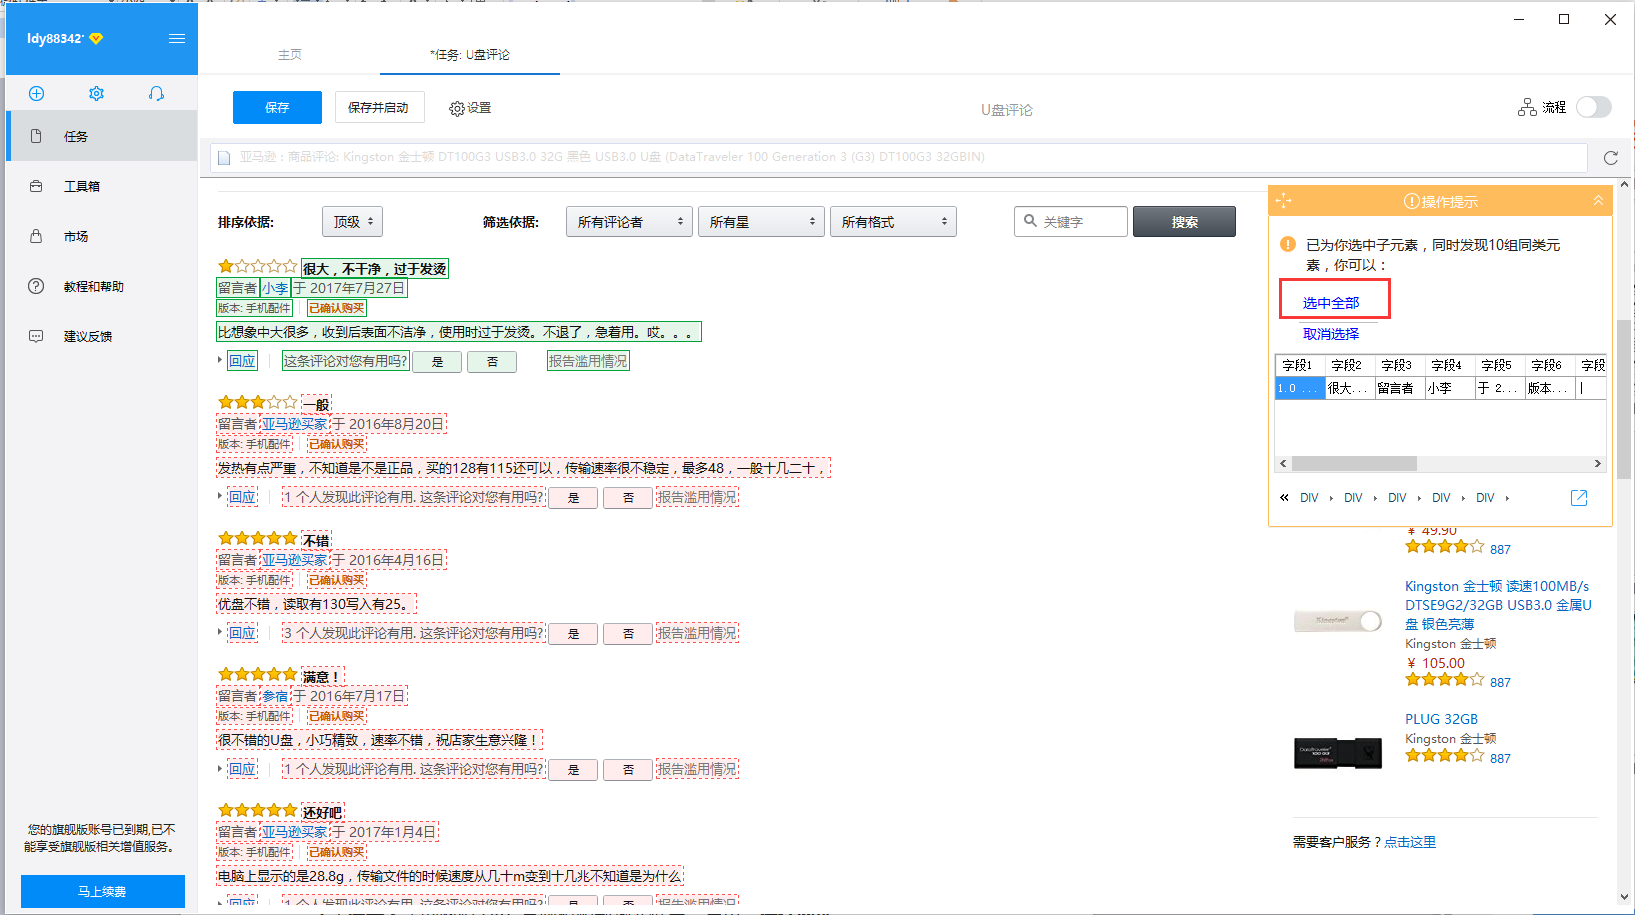Click the last DIV in the breadcrumb path
The image size is (1635, 915).
tap(1485, 498)
